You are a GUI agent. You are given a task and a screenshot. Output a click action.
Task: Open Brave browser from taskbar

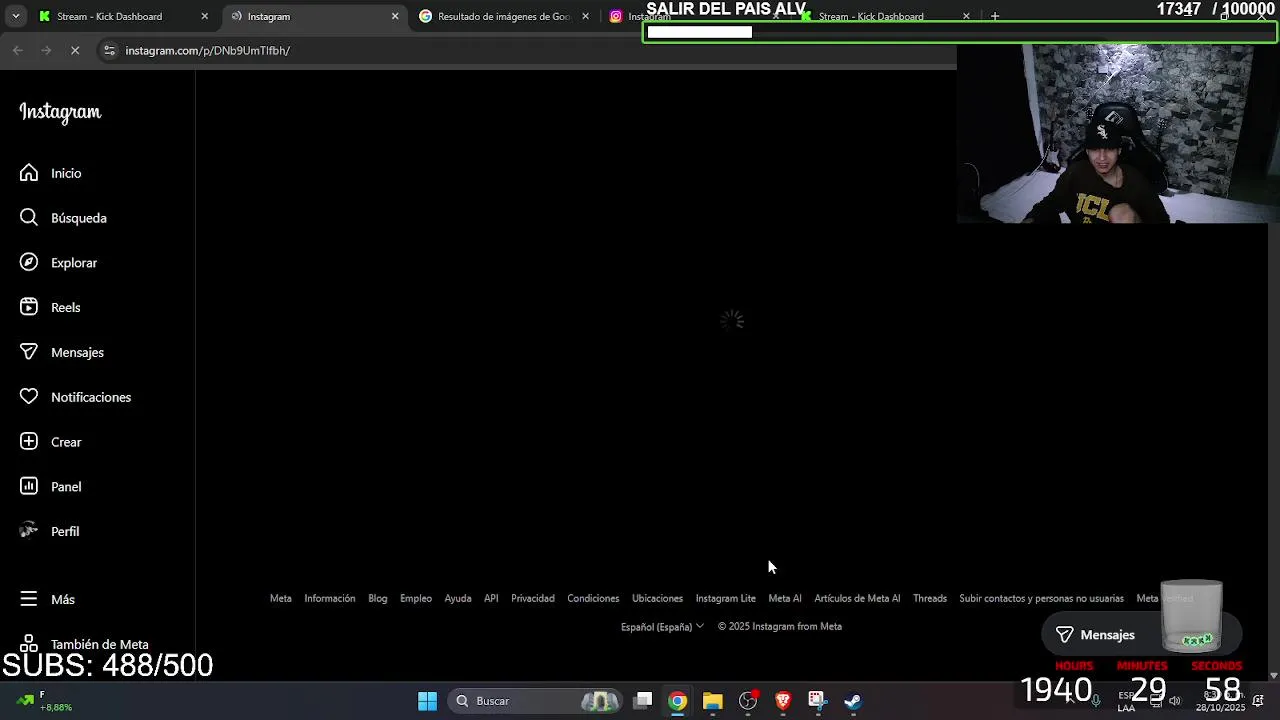tap(783, 701)
